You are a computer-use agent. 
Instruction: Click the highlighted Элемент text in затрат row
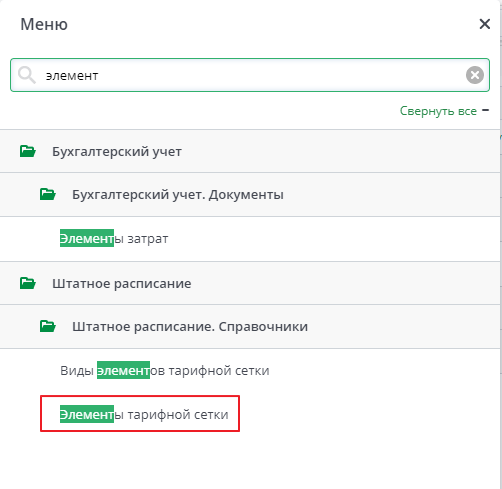87,238
